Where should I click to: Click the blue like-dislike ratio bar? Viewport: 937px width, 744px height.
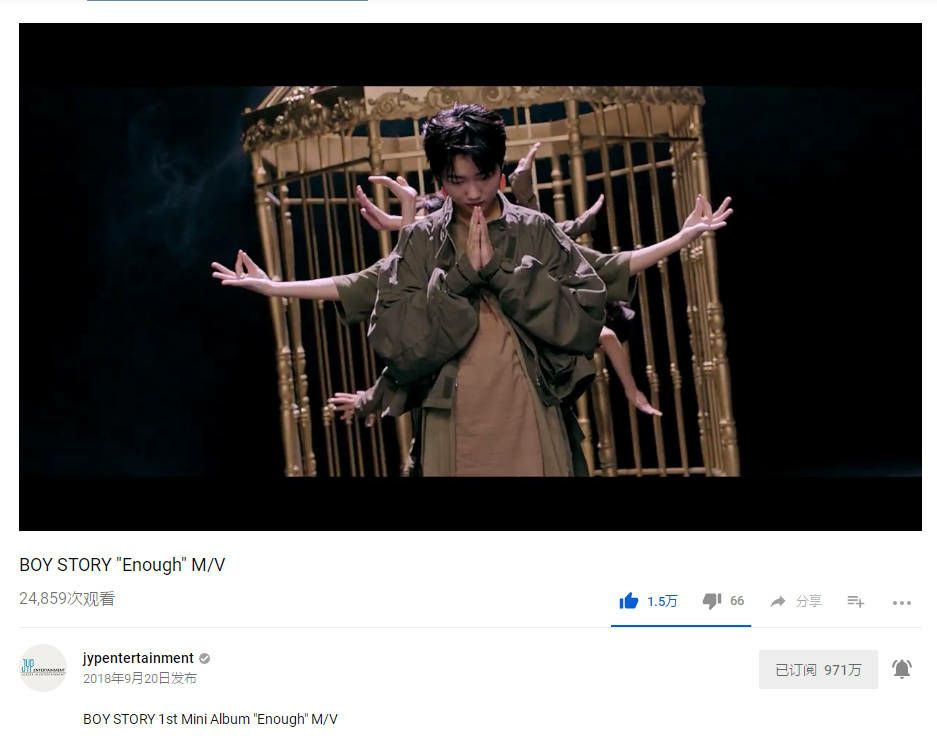pos(681,626)
